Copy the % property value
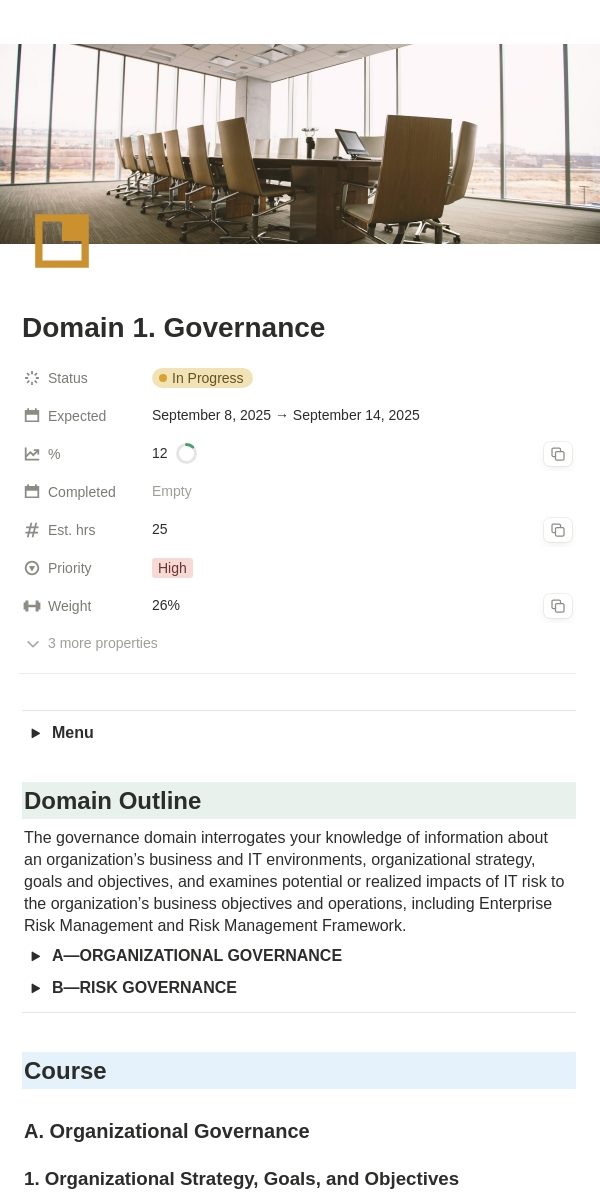Viewport: 600px width, 1200px height. point(558,454)
